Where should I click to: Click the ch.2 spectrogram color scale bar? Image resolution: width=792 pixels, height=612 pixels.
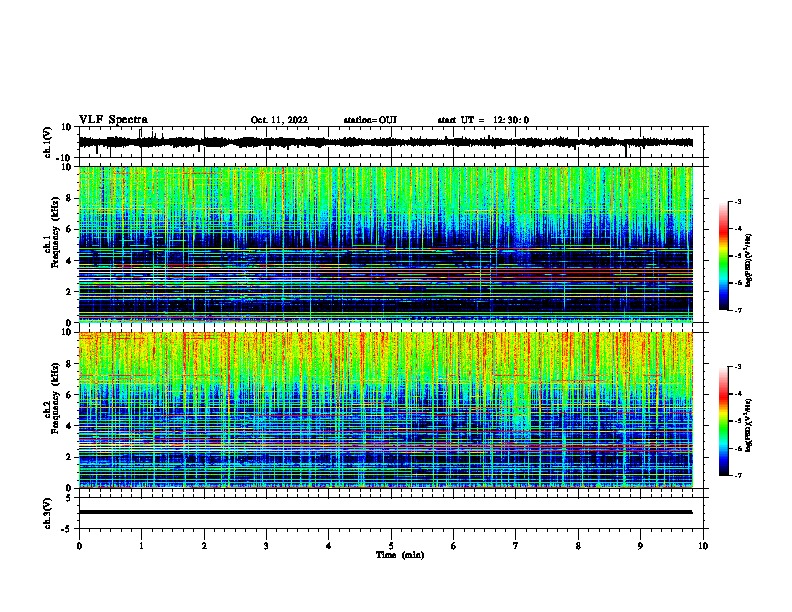723,421
